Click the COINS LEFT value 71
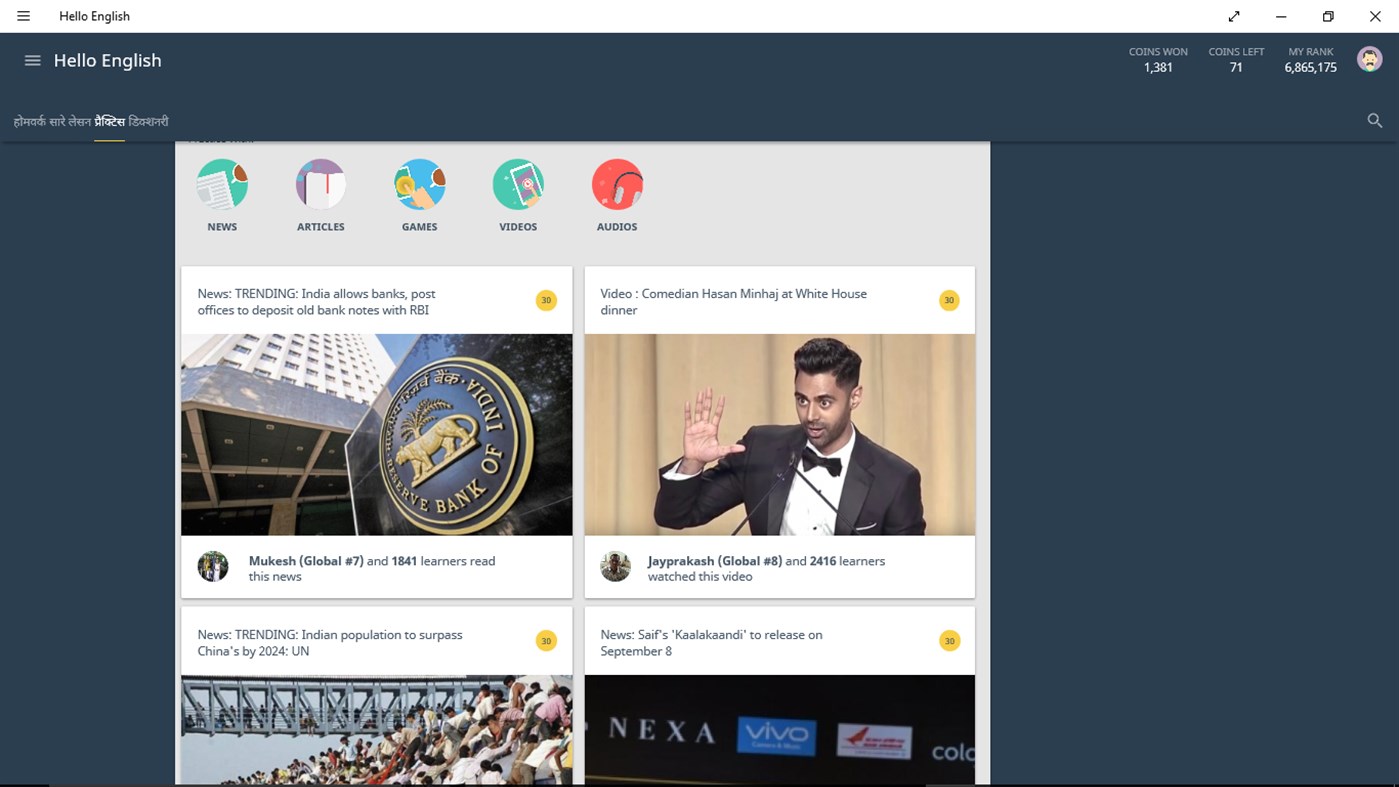 click(1236, 68)
